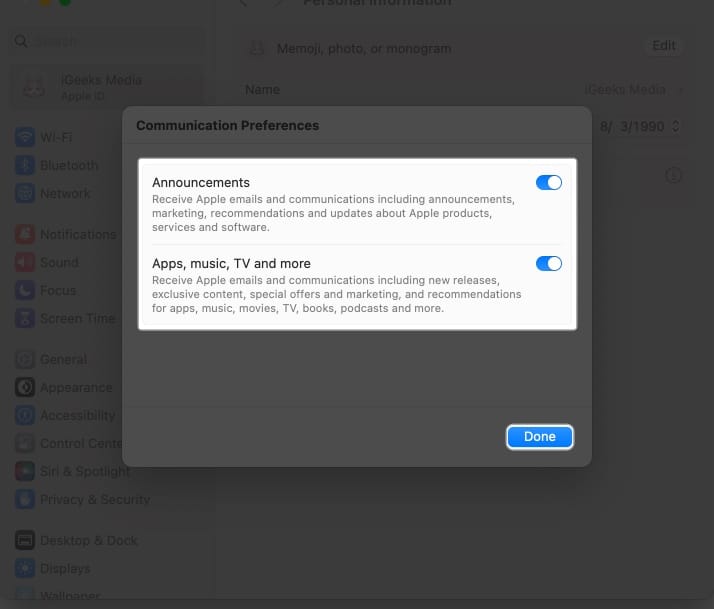Click the Announcements heading text
Viewport: 714px width, 609px height.
point(201,183)
